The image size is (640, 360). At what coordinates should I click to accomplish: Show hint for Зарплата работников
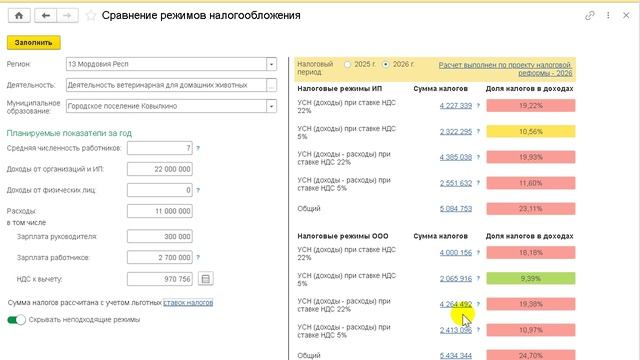coord(198,258)
